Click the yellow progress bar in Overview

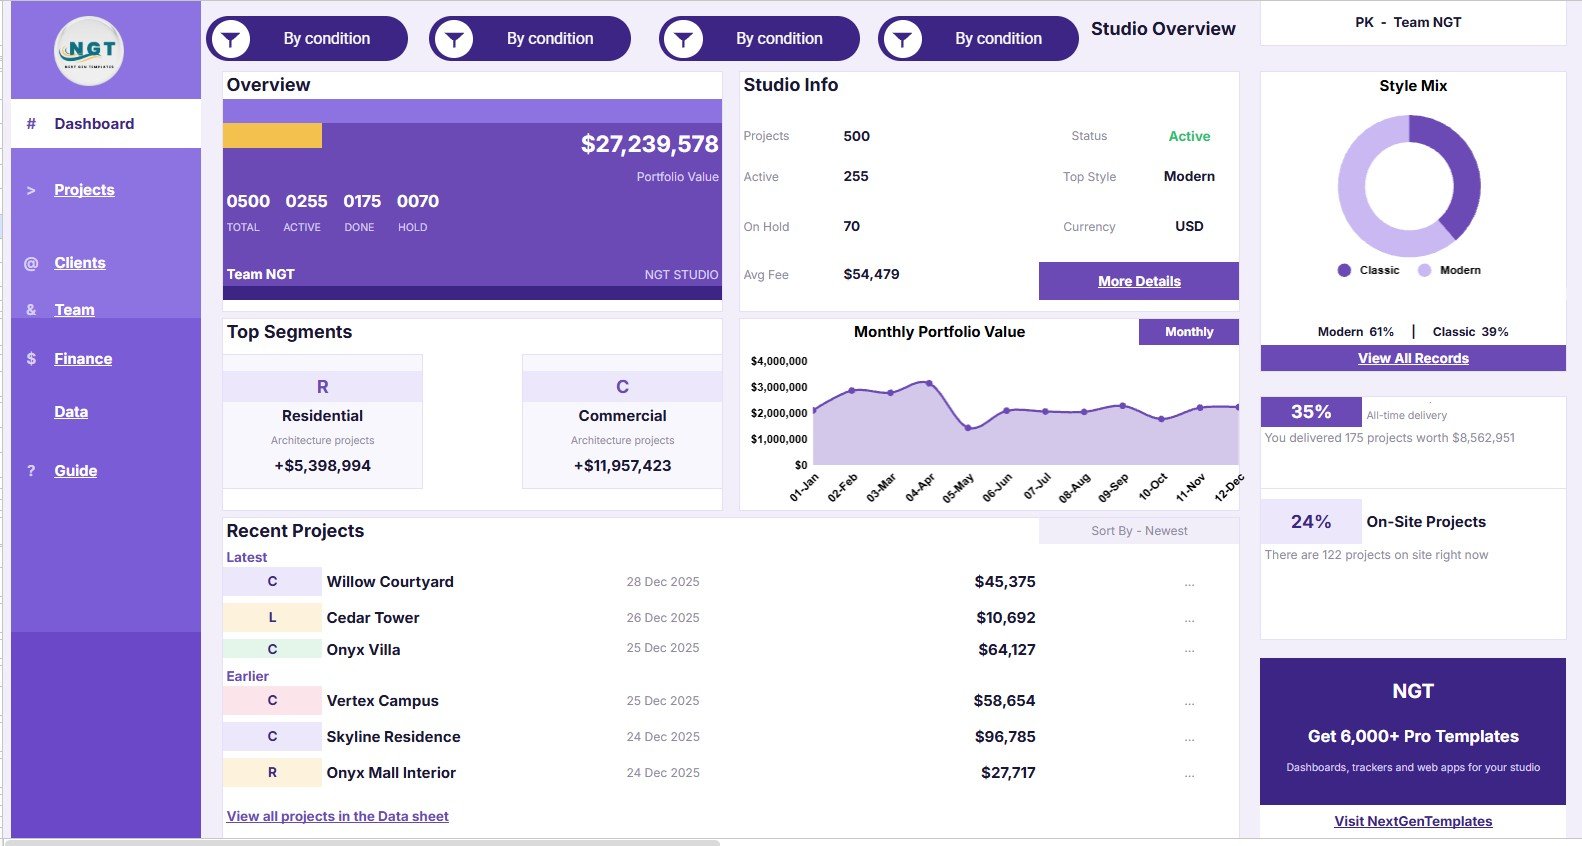272,136
